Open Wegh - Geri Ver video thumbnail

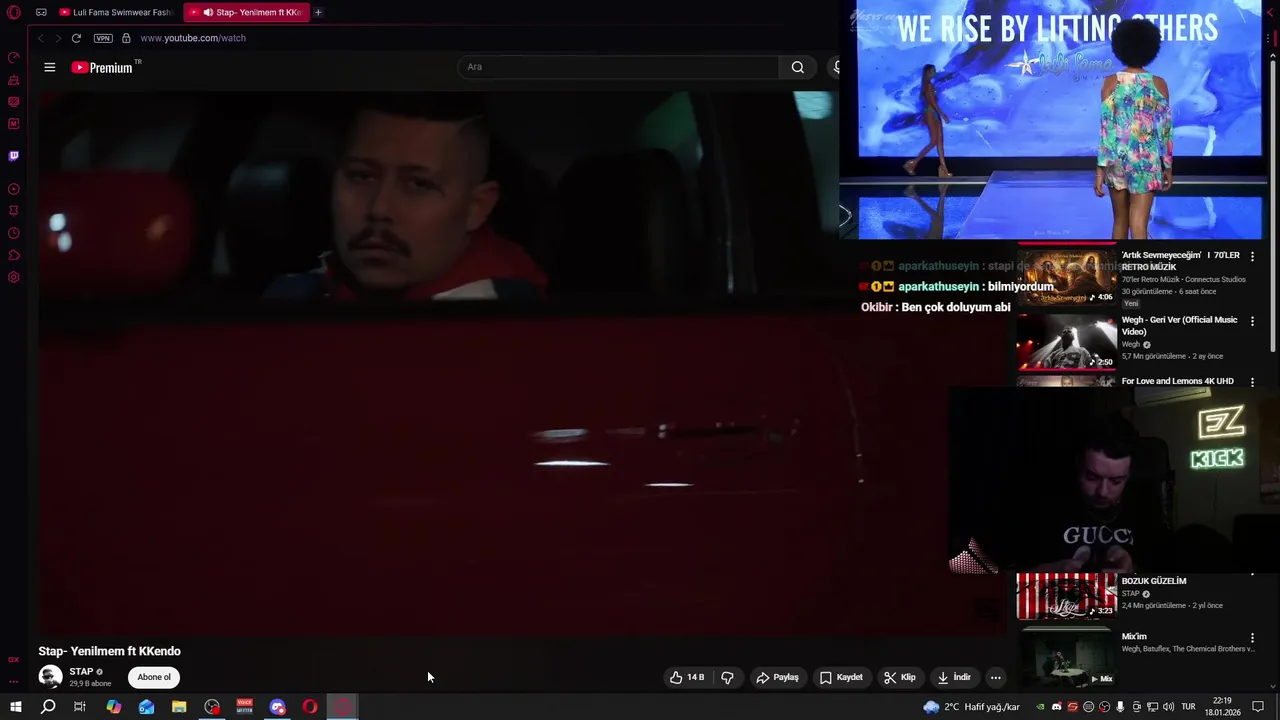[x=1066, y=342]
